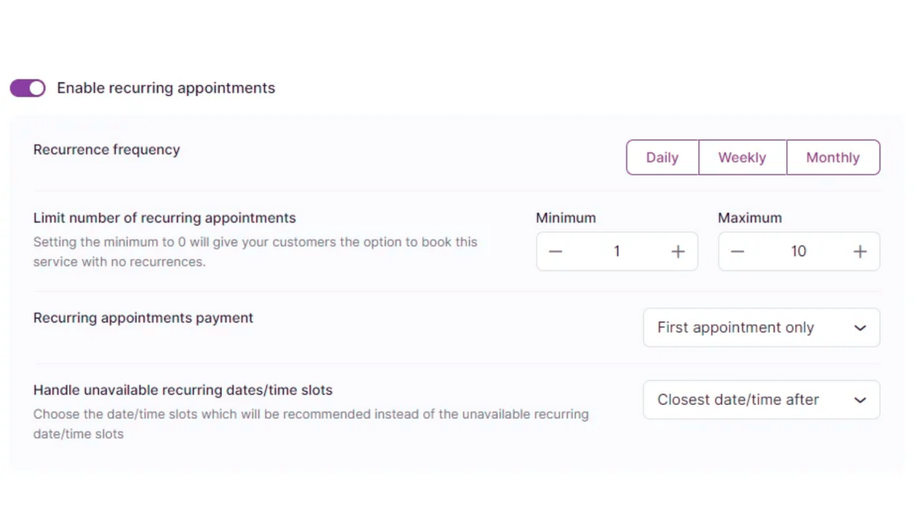Decrease the Maximum recurring appointments value
The image size is (920, 517).
(x=738, y=252)
